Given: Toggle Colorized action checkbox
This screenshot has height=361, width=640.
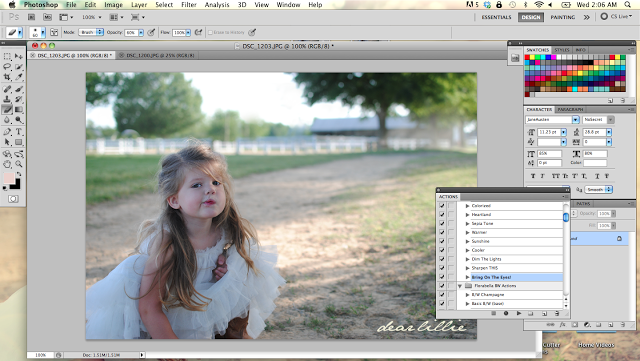Looking at the screenshot, I should 442,205.
